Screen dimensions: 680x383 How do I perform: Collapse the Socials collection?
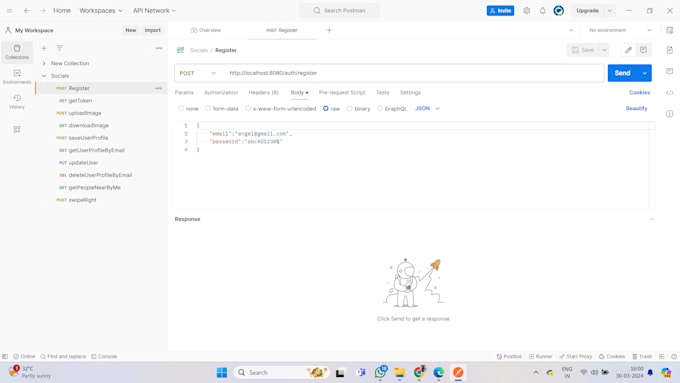pos(44,76)
